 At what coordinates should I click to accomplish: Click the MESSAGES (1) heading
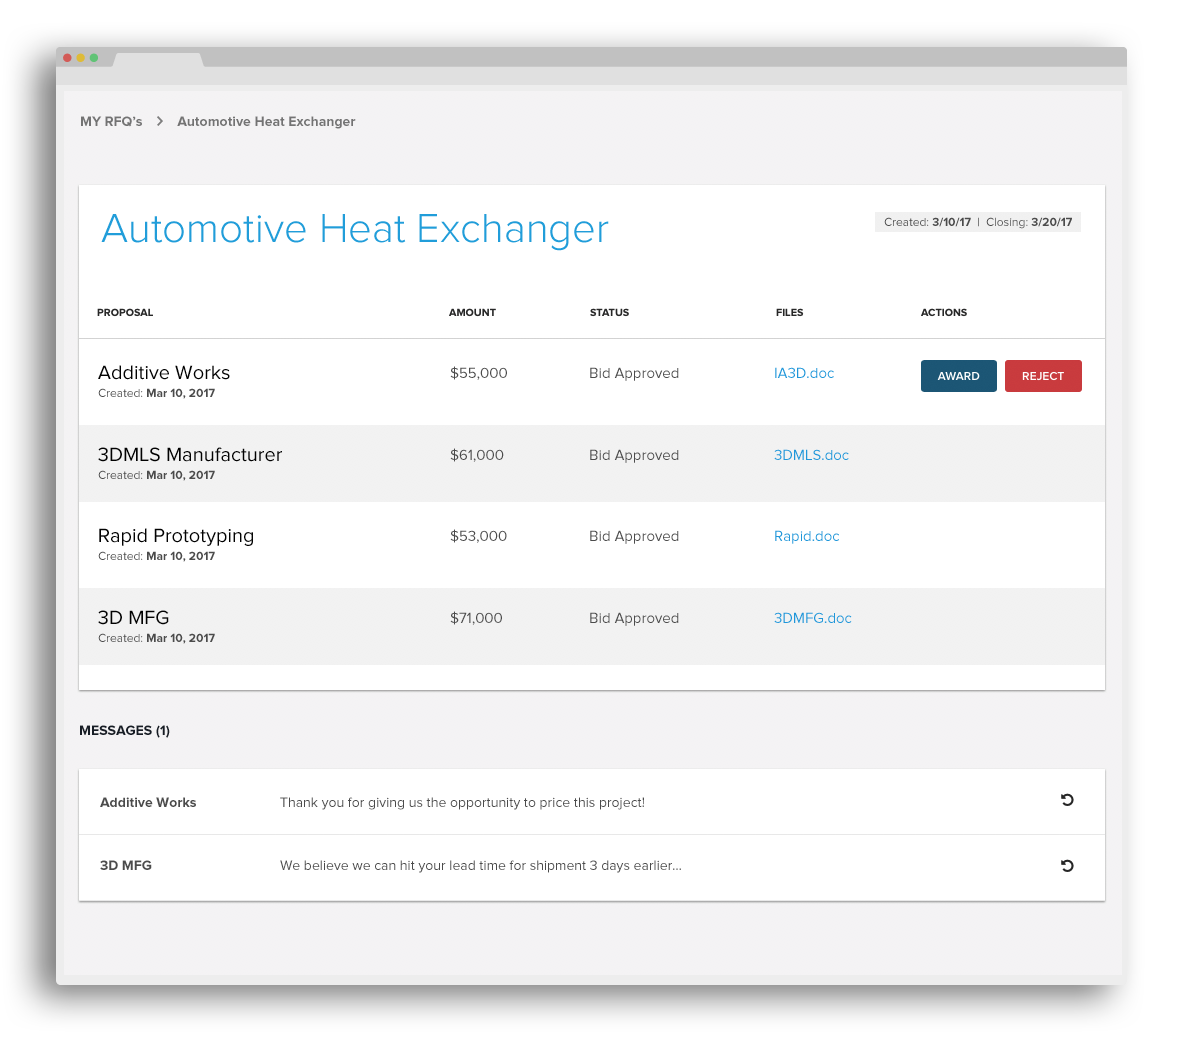[125, 730]
